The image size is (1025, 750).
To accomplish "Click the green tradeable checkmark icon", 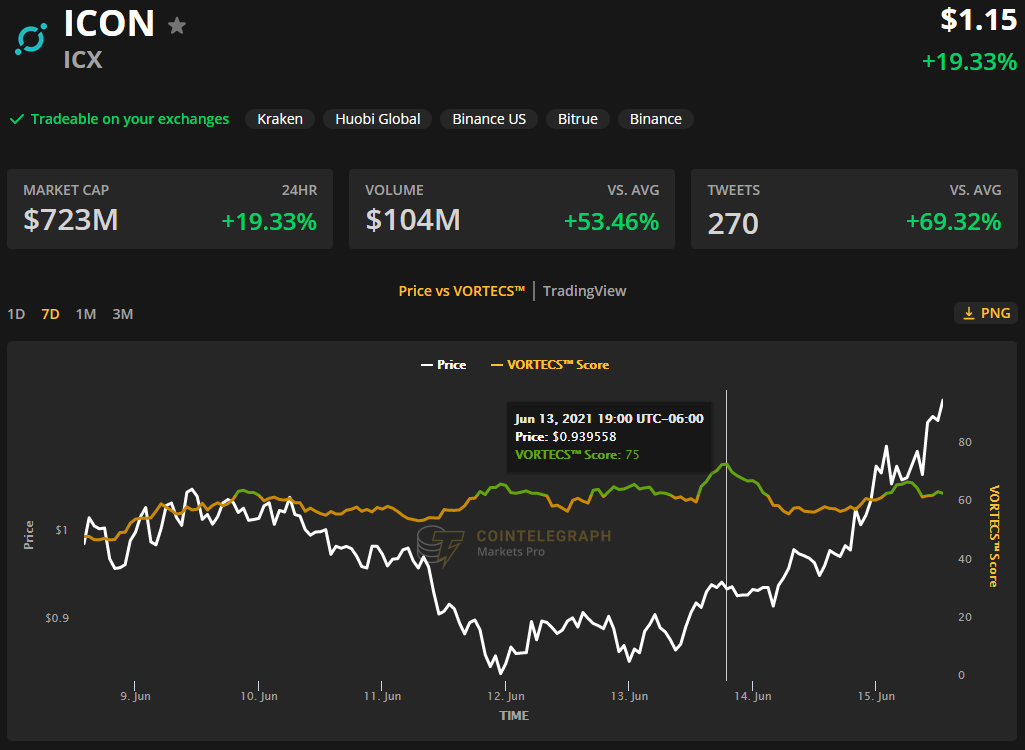I will pos(17,119).
